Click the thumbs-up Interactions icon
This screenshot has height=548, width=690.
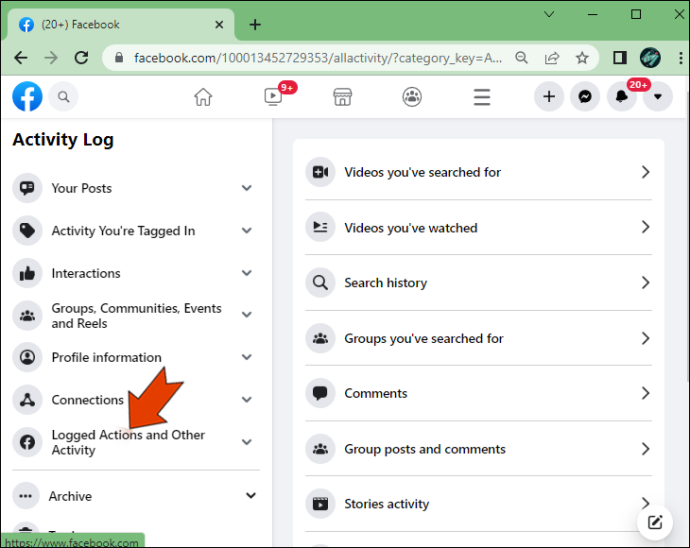27,273
